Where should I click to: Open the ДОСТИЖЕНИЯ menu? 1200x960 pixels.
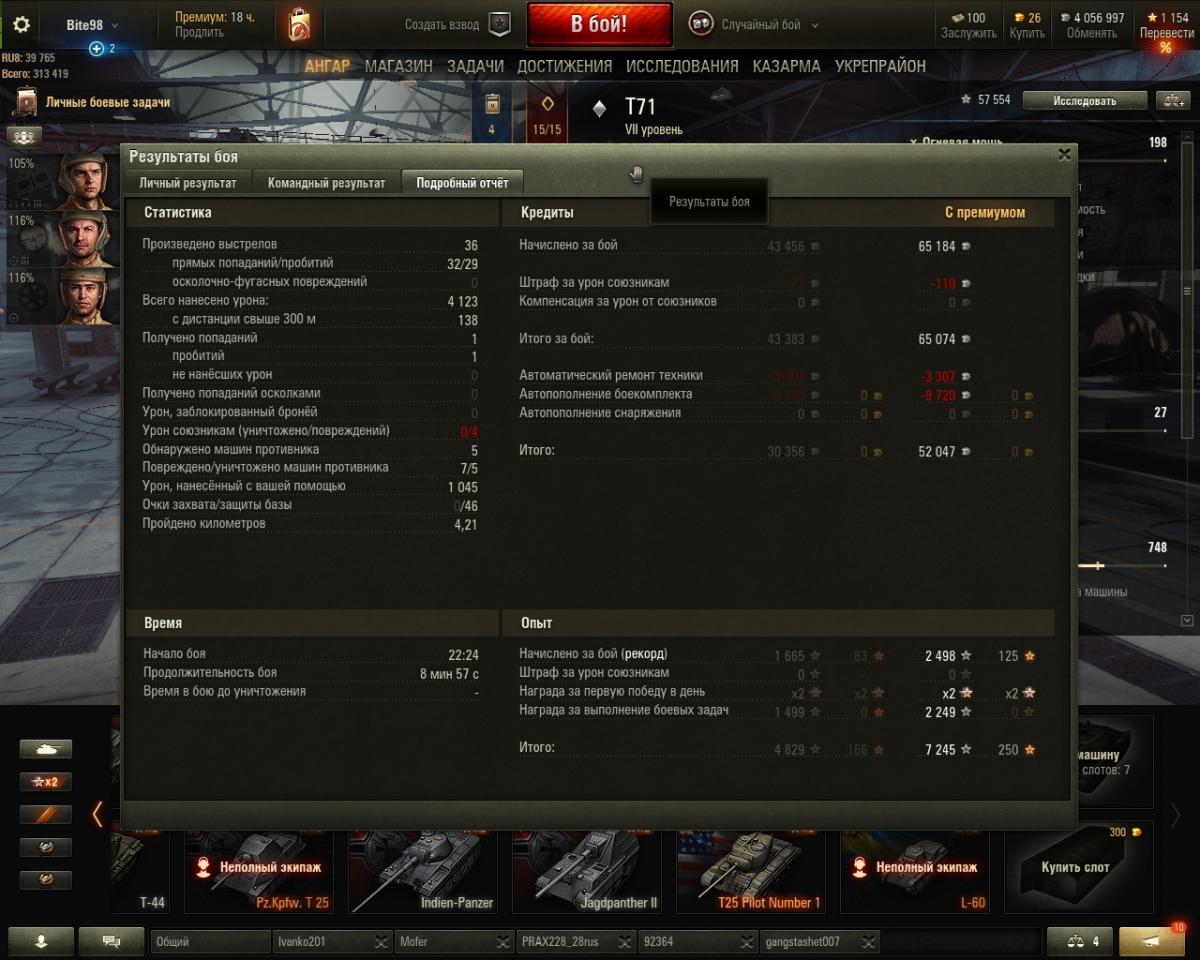click(564, 66)
